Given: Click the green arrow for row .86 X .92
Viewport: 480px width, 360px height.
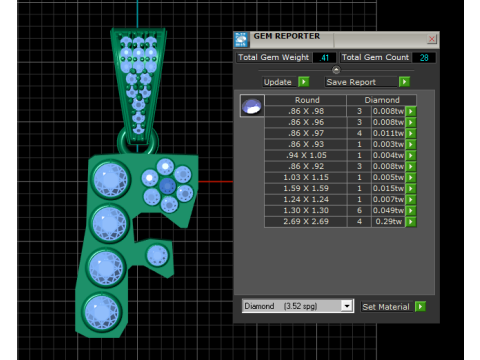Looking at the screenshot, I should coord(411,166).
